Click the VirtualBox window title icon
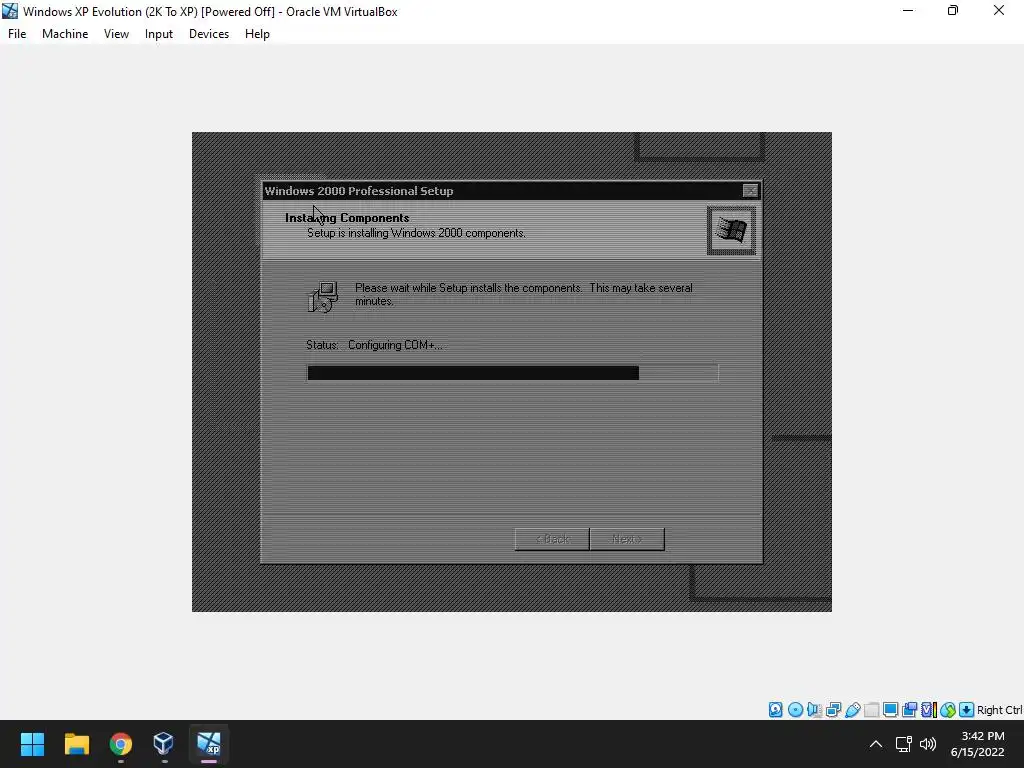The height and width of the screenshot is (768, 1024). point(10,11)
